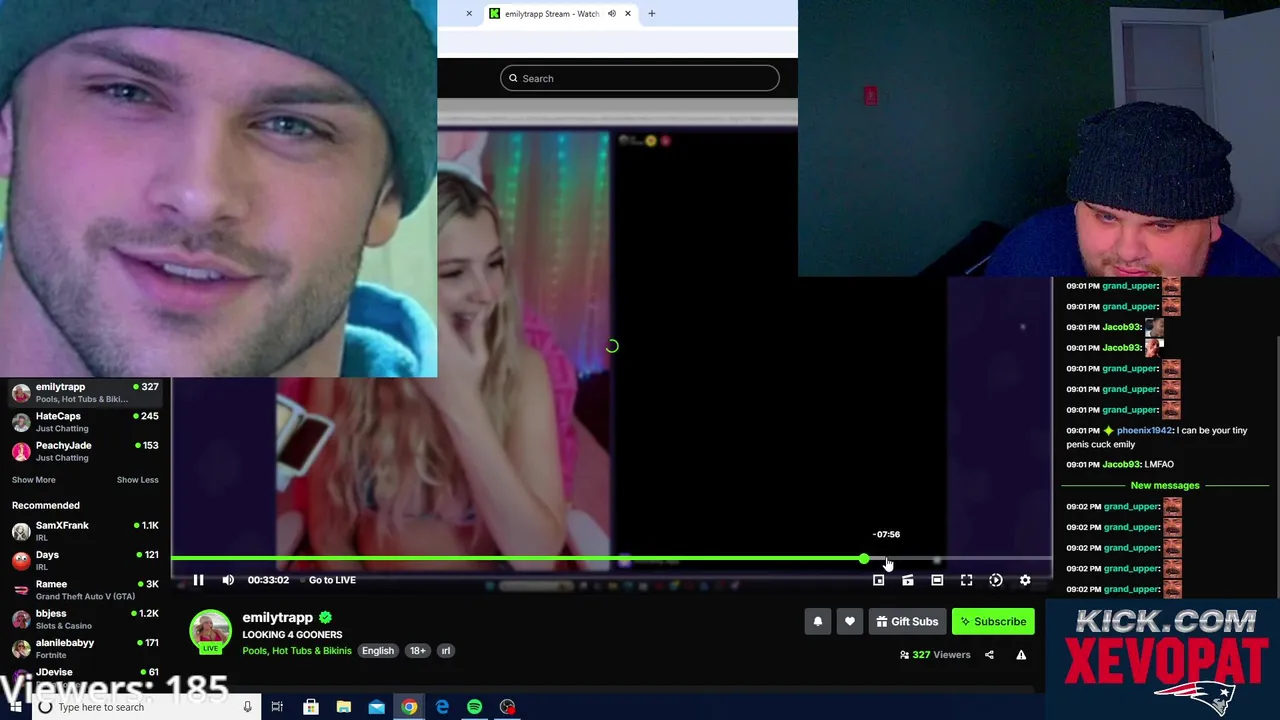Click tab audio speaker indicator

[x=611, y=14]
